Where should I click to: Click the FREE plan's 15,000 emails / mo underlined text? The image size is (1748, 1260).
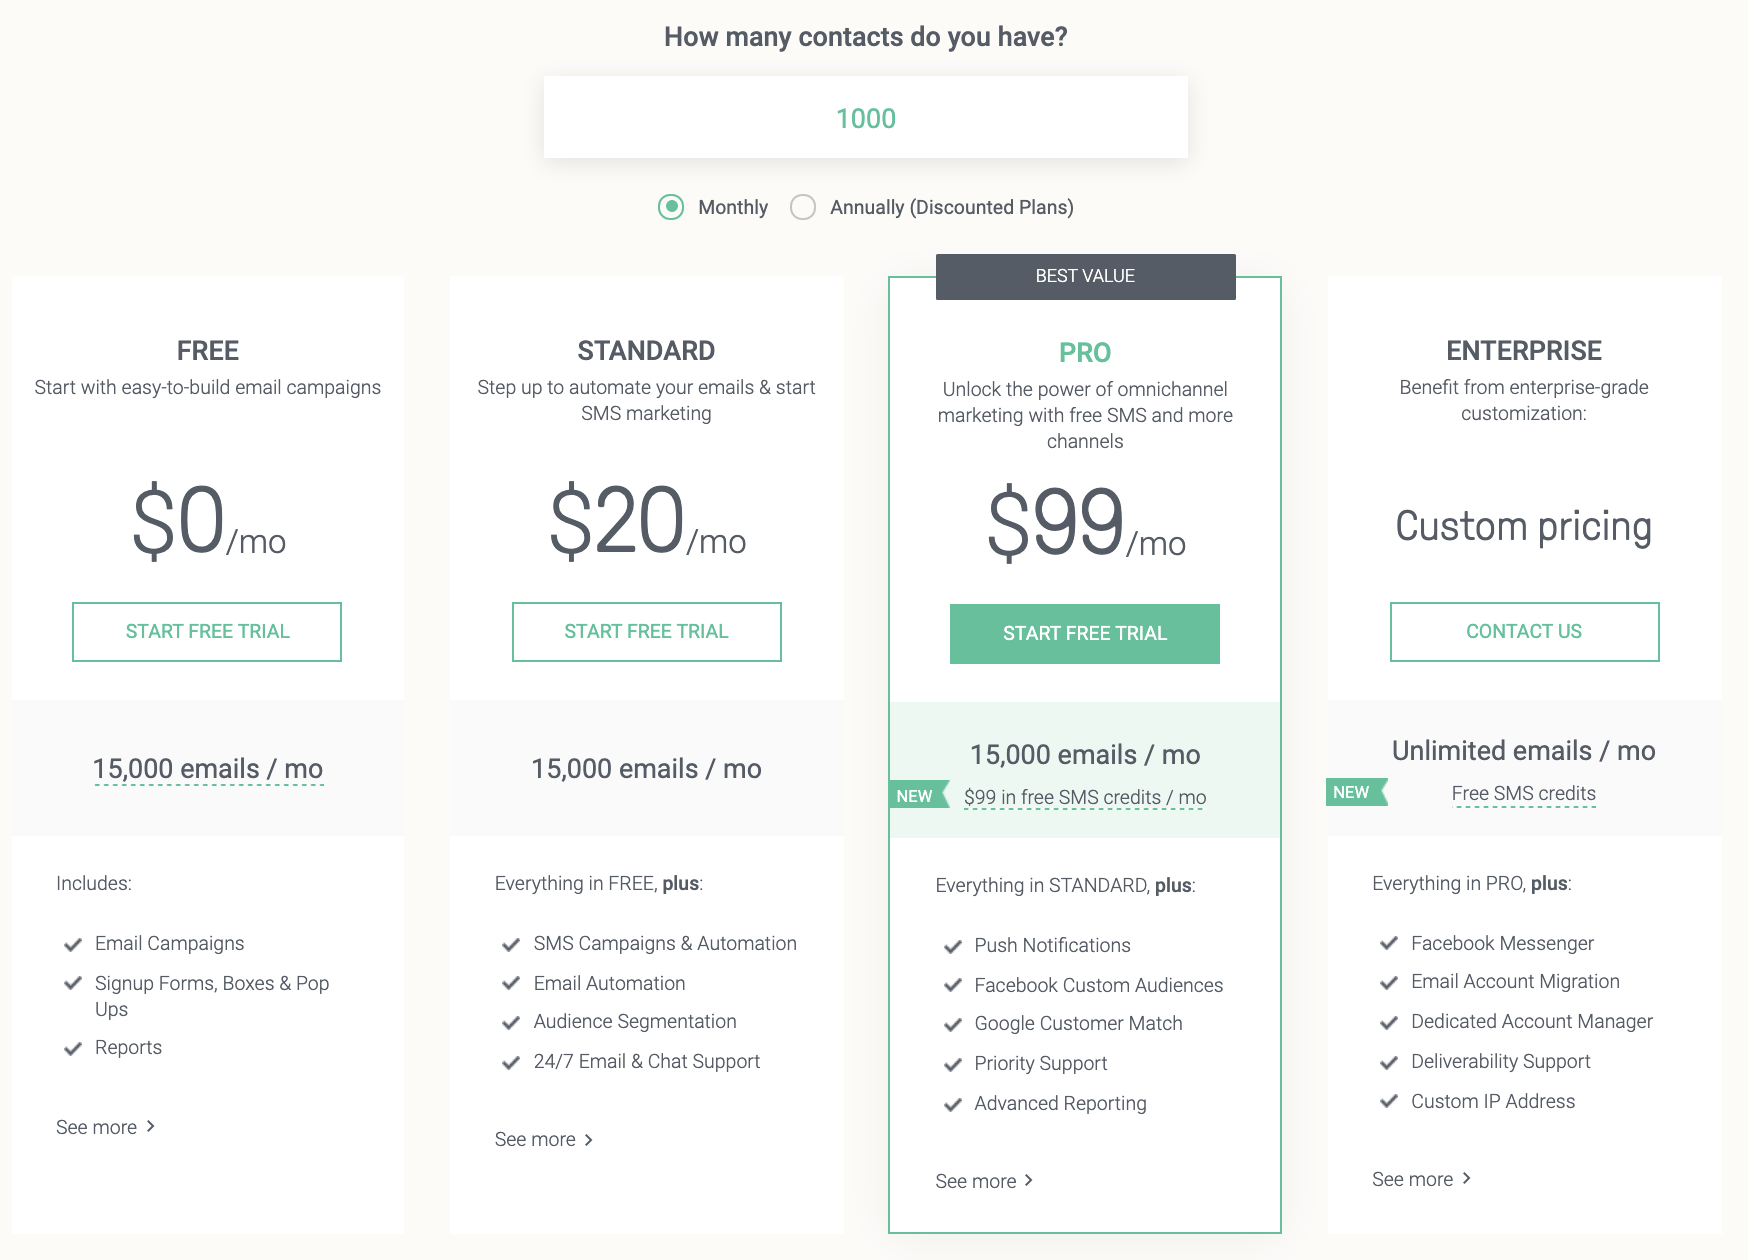(208, 769)
